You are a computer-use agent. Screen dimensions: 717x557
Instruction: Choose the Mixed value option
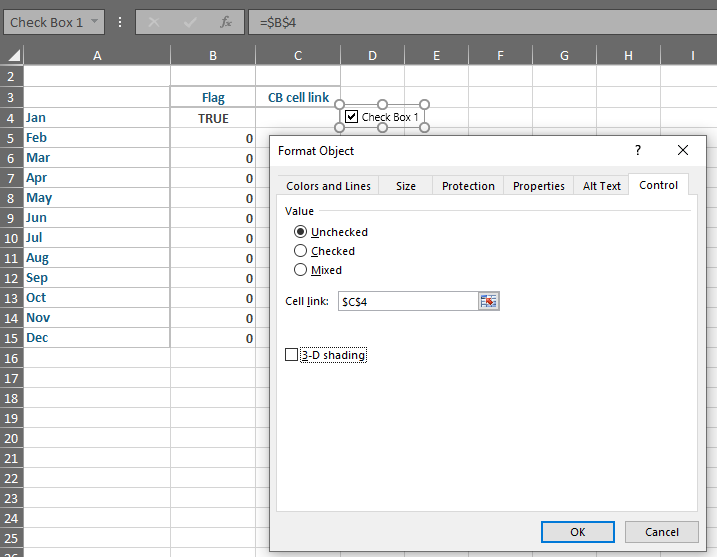[x=301, y=270]
